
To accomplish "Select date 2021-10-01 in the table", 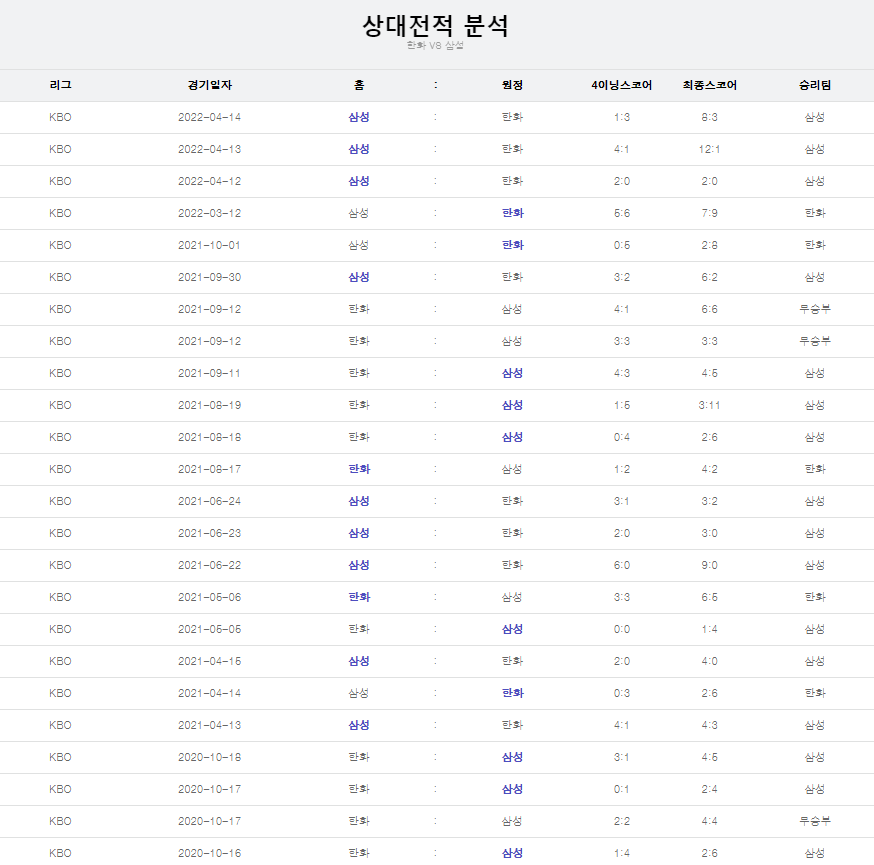I will pos(210,245).
